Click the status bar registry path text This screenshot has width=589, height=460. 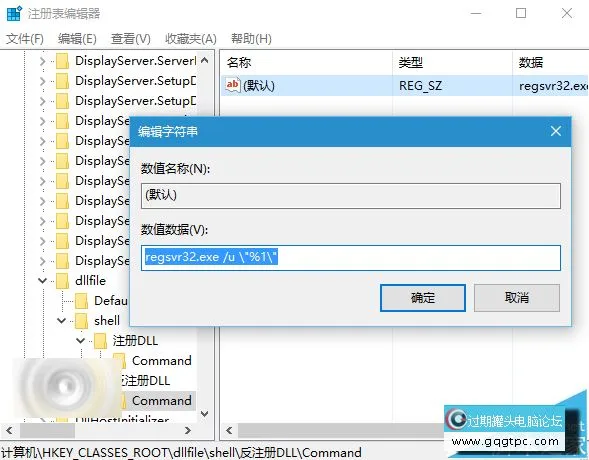[181, 452]
